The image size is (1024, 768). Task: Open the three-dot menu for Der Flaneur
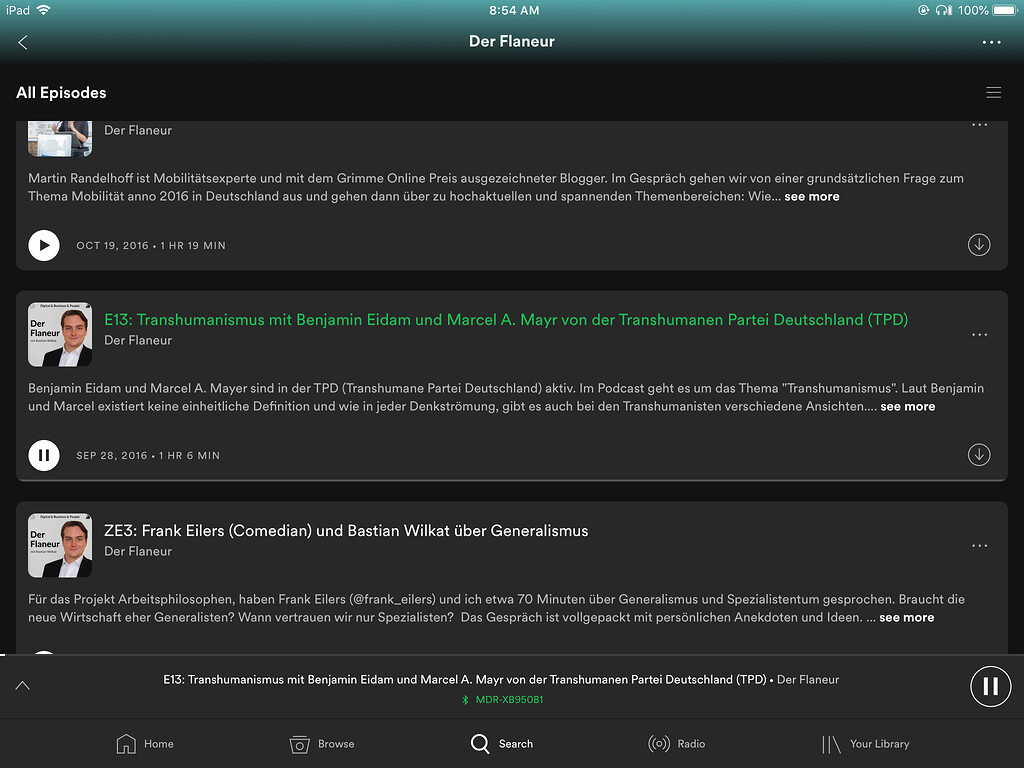coord(991,42)
